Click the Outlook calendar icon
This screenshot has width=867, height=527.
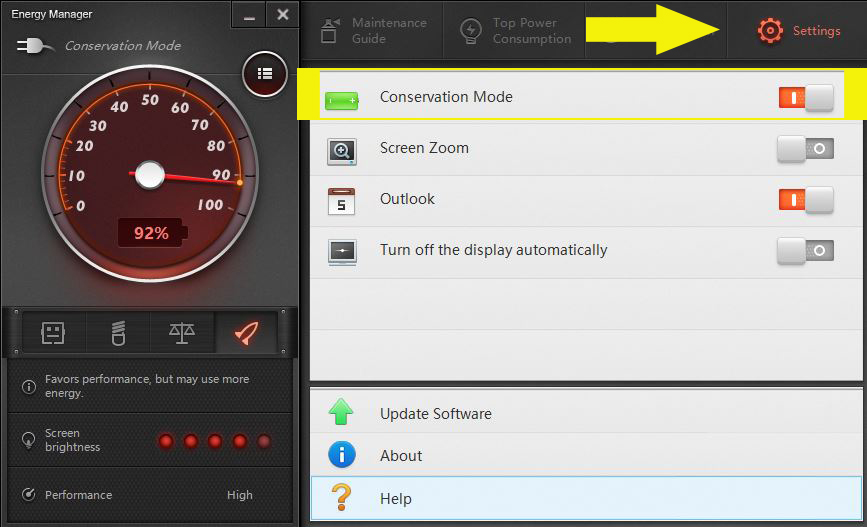[x=341, y=201]
